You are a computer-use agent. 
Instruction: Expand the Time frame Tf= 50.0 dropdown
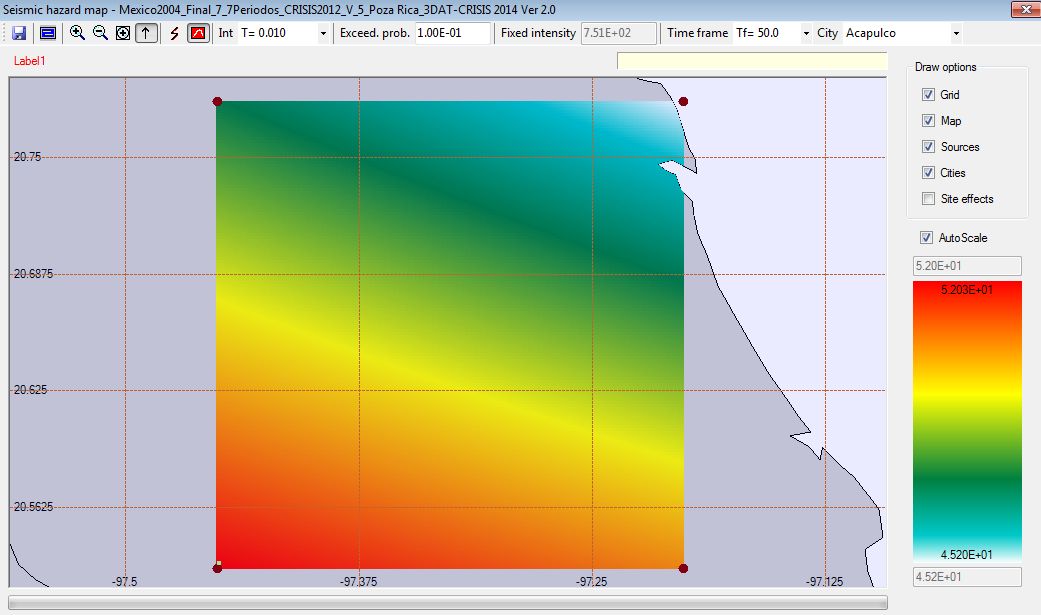(x=805, y=34)
